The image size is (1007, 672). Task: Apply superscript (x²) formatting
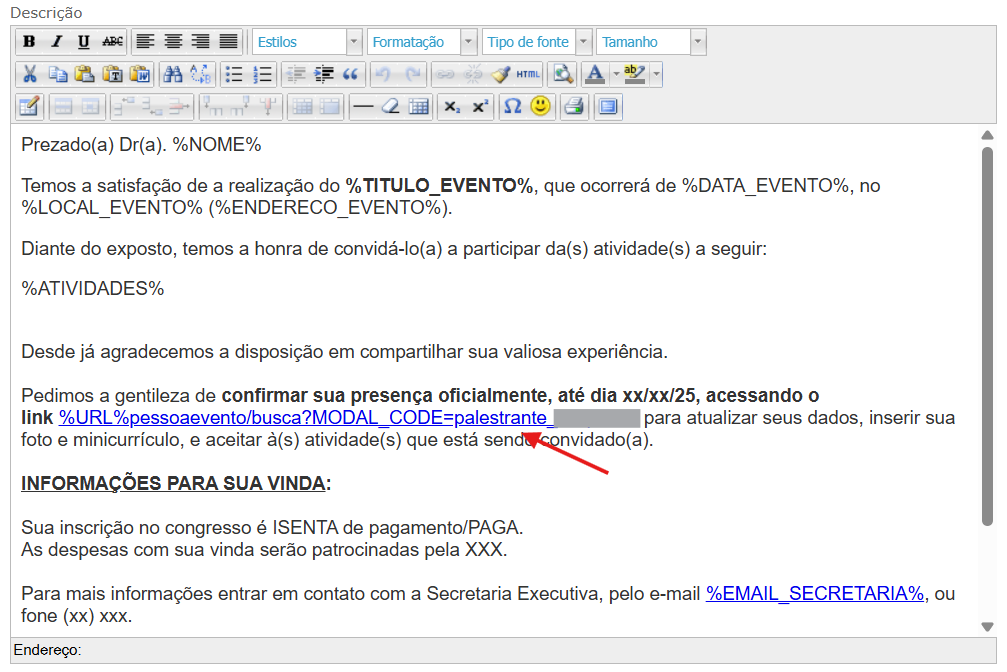pyautogui.click(x=480, y=106)
